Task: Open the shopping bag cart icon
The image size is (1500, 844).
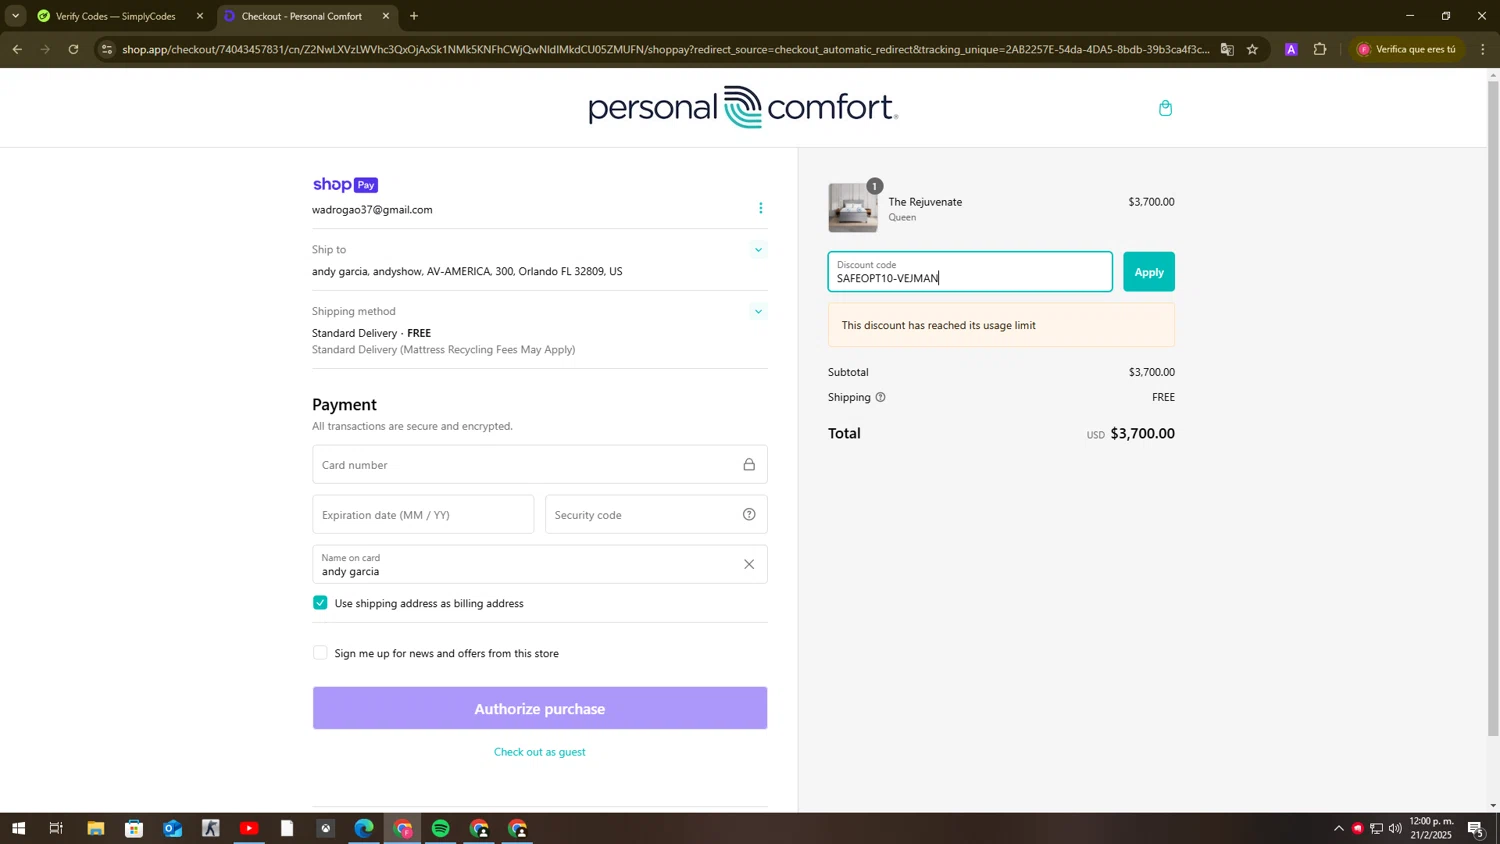Action: coord(1165,108)
